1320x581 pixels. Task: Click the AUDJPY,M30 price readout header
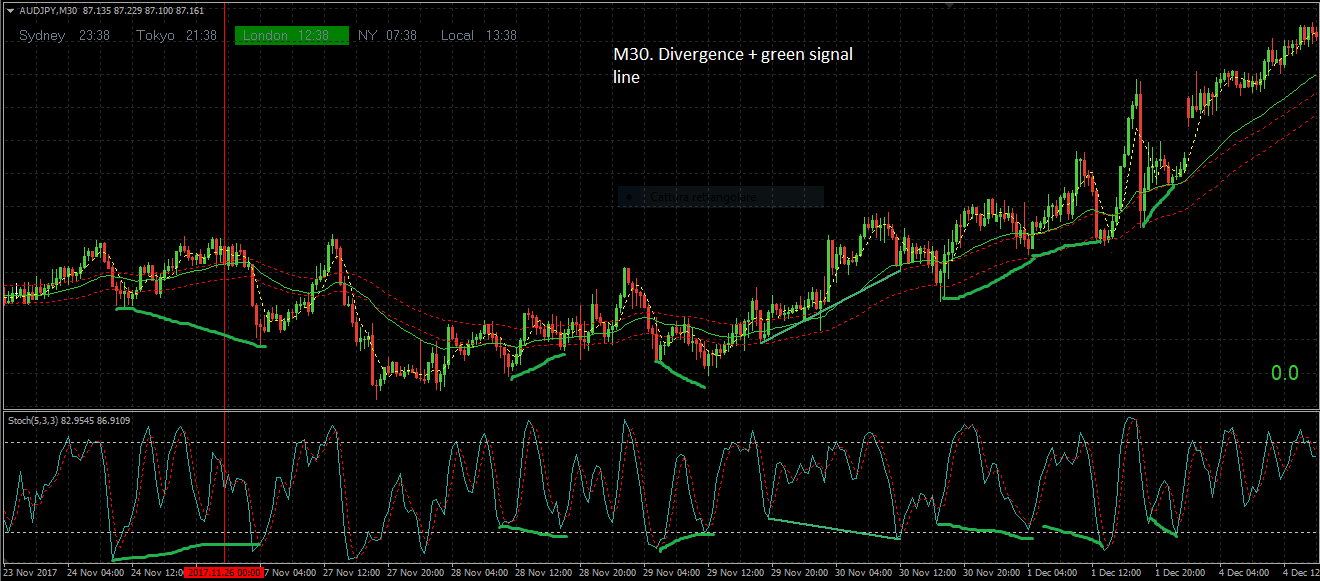pyautogui.click(x=111, y=11)
